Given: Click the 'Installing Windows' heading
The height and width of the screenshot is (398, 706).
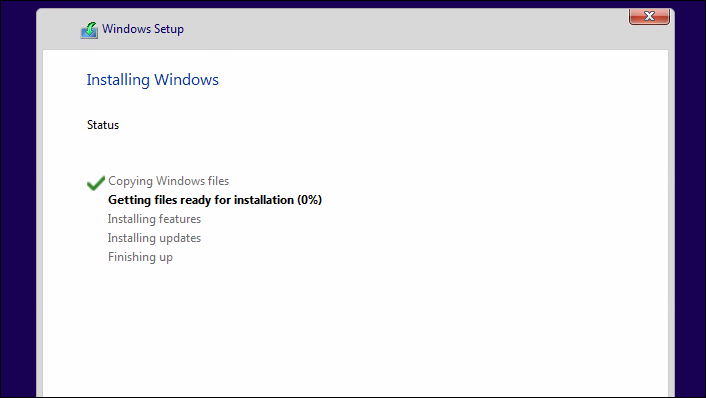Looking at the screenshot, I should tap(153, 80).
